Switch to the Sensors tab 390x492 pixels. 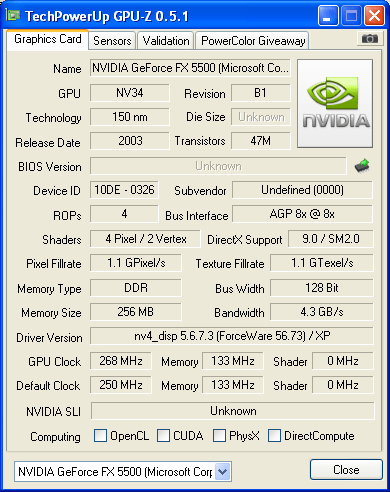112,41
